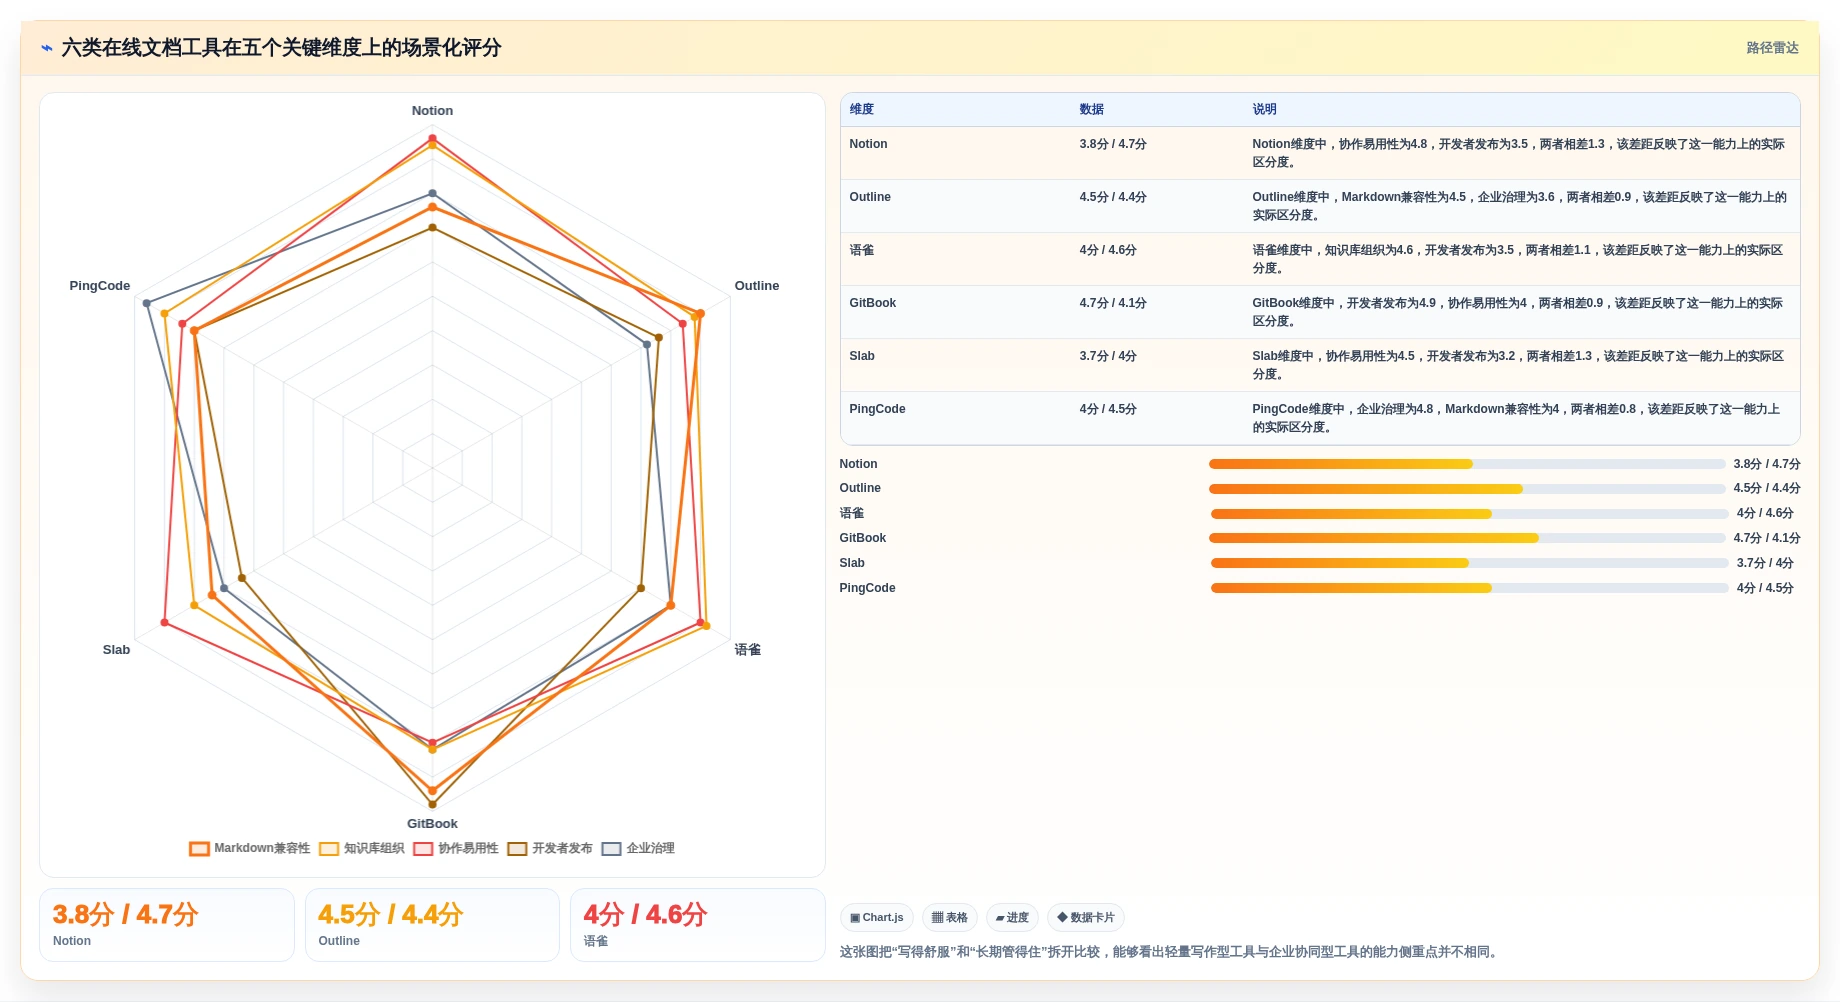Select the 数据 column header
The width and height of the screenshot is (1840, 1002).
point(1091,109)
